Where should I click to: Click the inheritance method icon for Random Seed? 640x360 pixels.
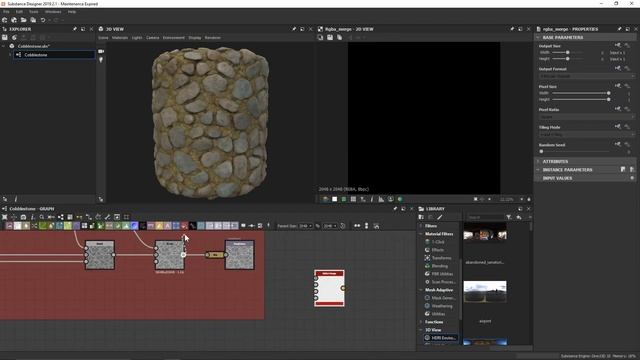click(x=618, y=144)
